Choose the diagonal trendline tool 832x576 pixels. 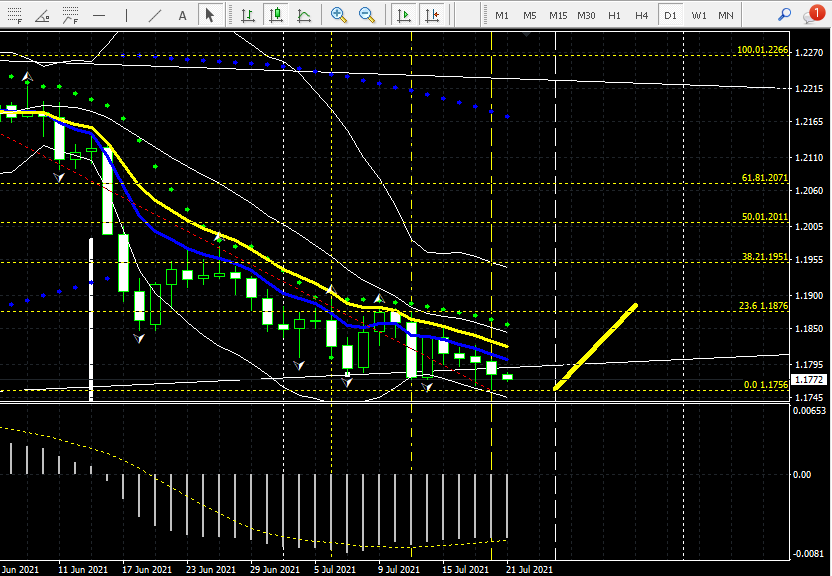pyautogui.click(x=154, y=15)
